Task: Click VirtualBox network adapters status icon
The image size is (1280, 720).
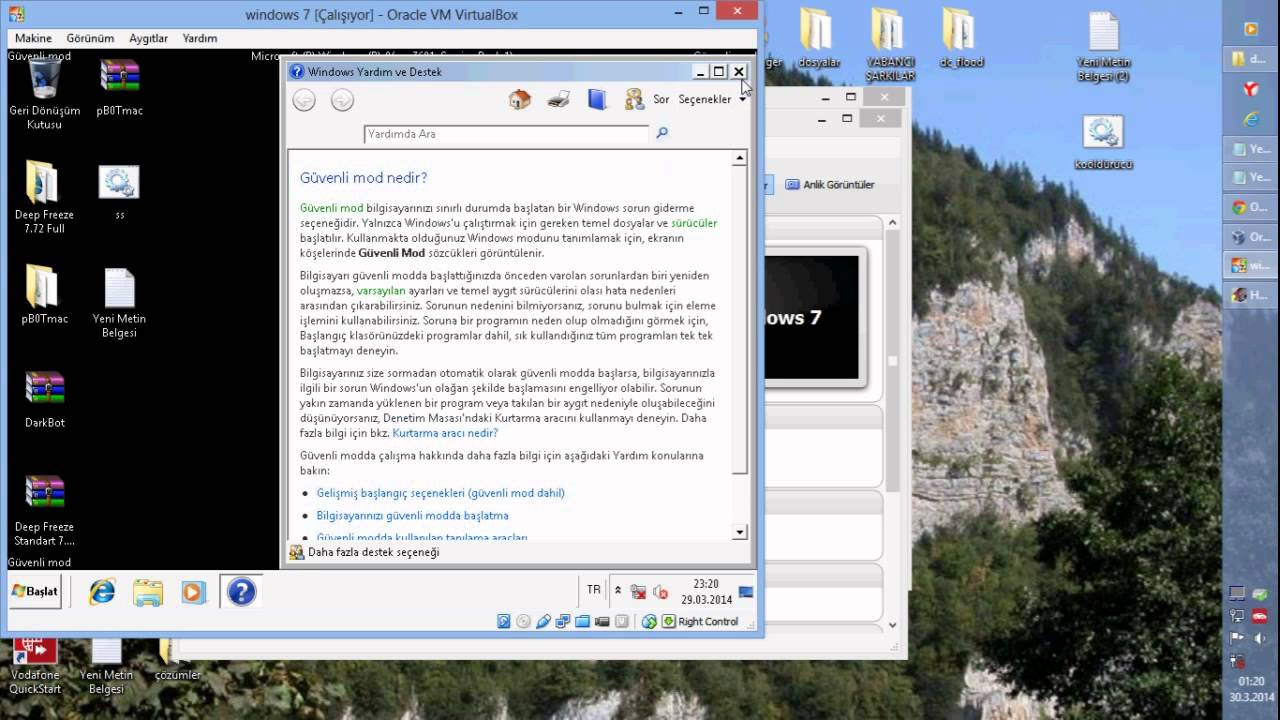Action: point(563,621)
